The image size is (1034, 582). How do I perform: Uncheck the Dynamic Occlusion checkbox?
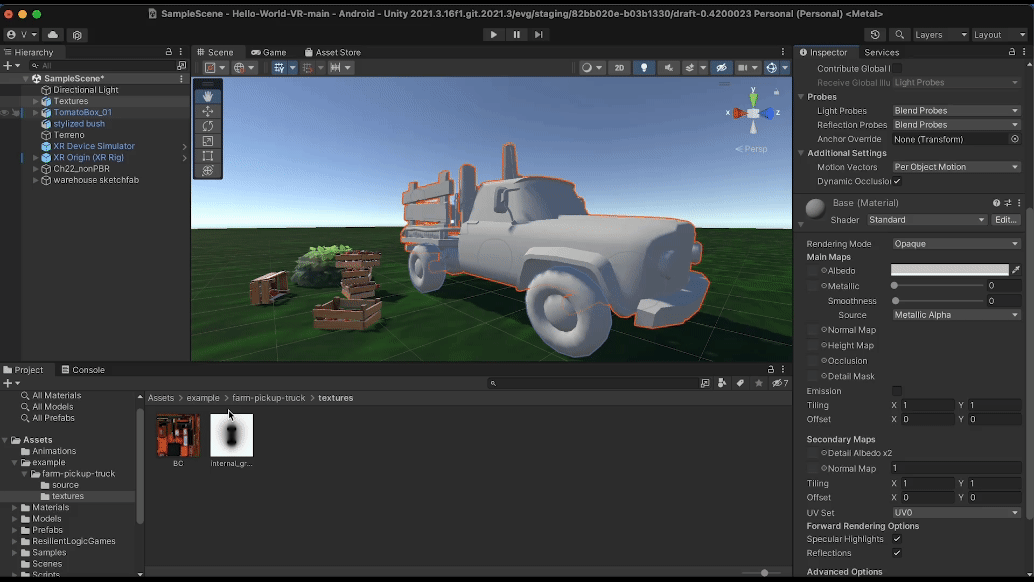coord(897,181)
